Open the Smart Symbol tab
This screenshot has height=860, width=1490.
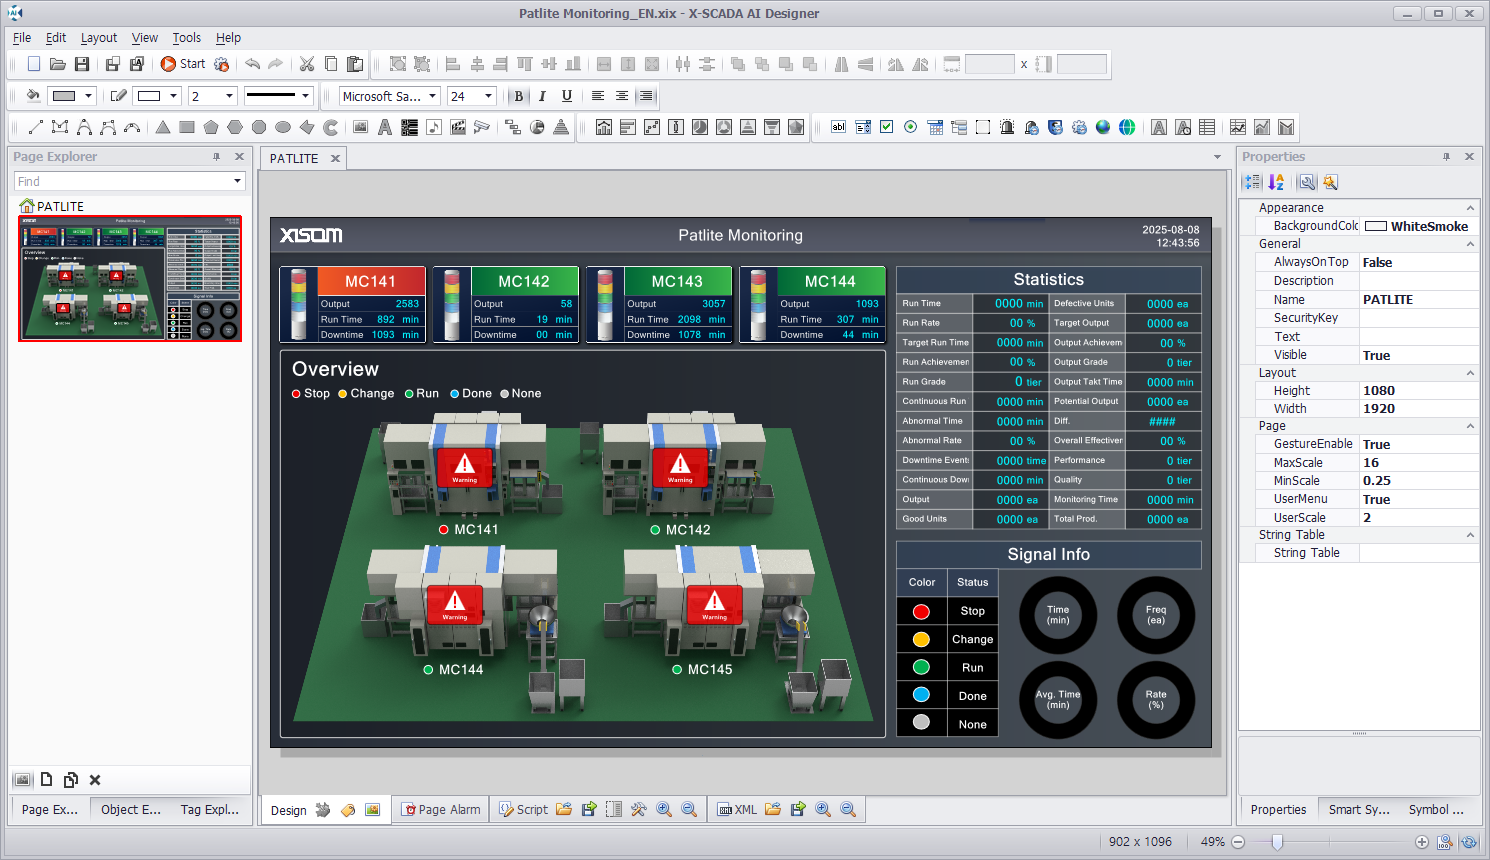click(x=1358, y=810)
